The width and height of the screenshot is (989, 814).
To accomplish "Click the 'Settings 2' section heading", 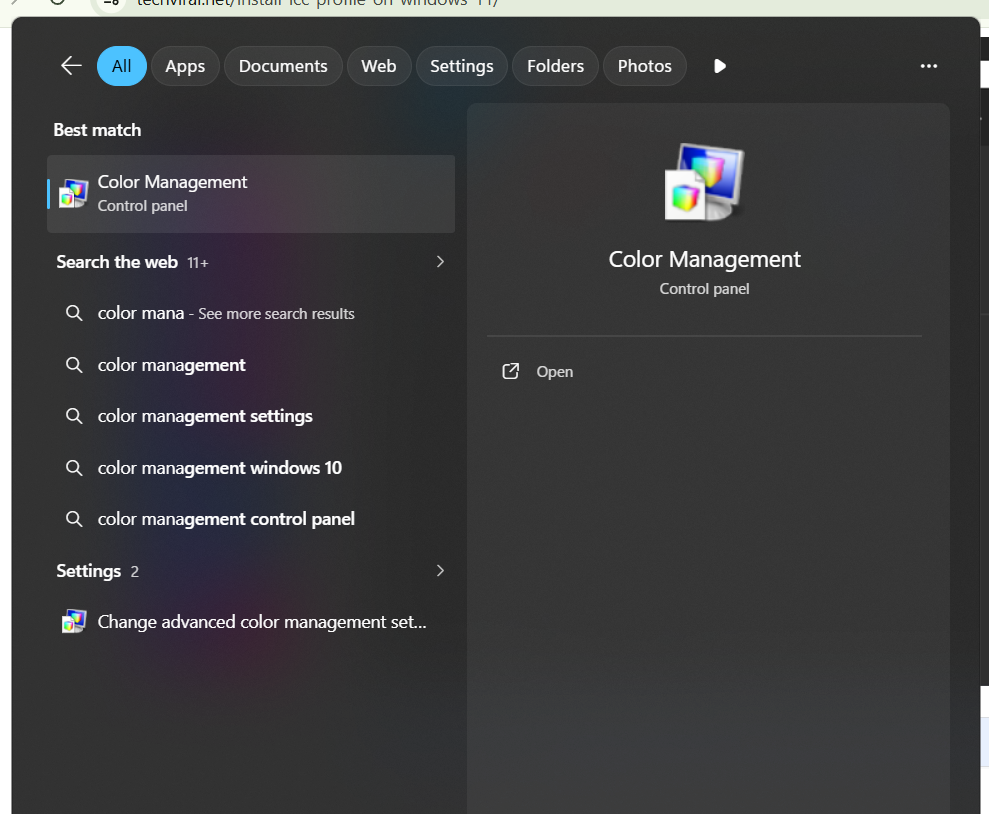I will click(97, 571).
